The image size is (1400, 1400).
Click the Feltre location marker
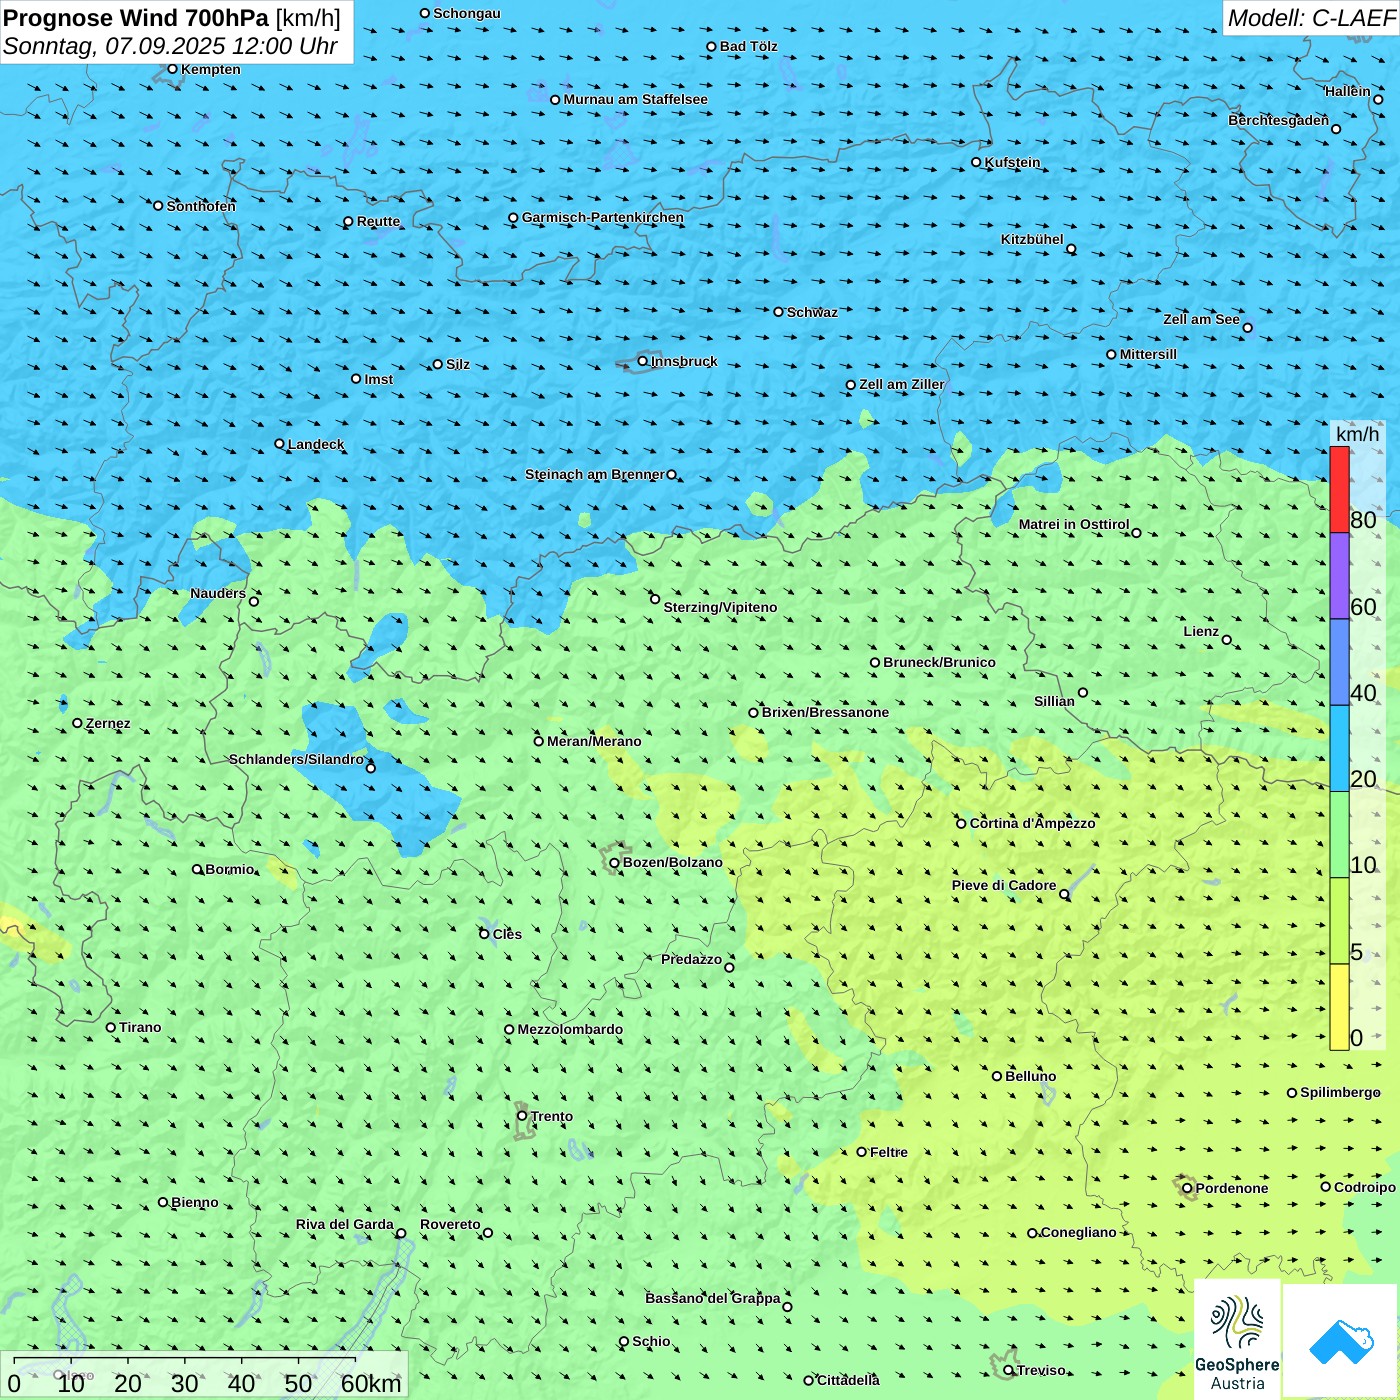tap(861, 1152)
